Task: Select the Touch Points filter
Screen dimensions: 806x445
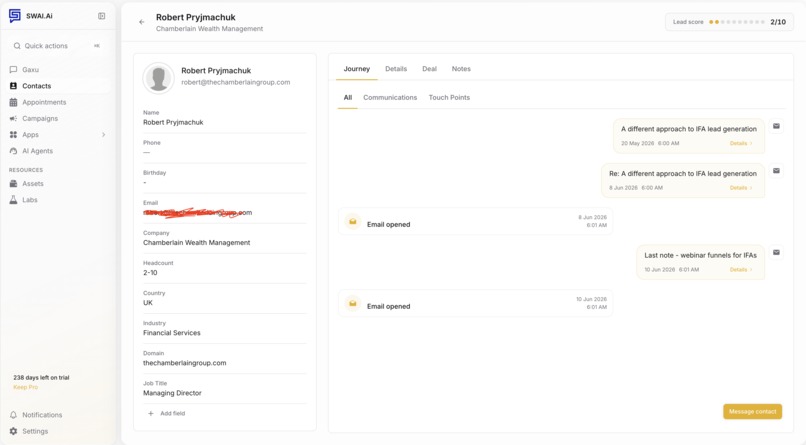Action: click(449, 98)
